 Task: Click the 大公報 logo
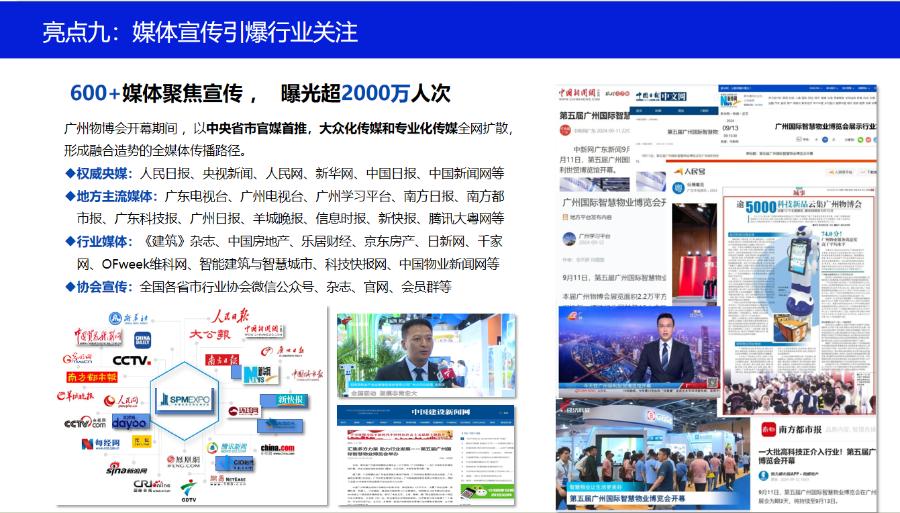(210, 335)
